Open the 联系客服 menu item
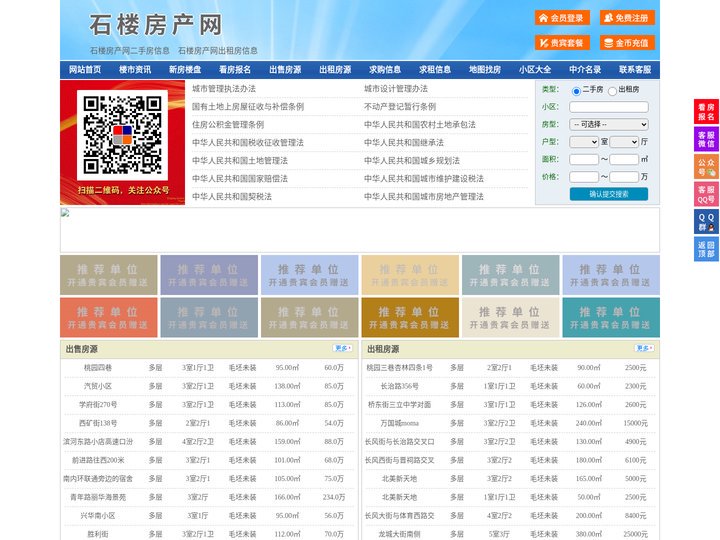Viewport: 720px width, 540px height. [x=635, y=70]
